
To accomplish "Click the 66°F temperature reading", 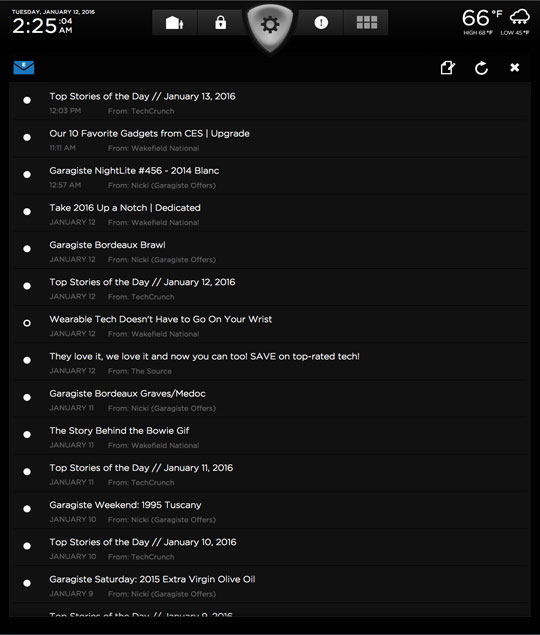I will 482,18.
